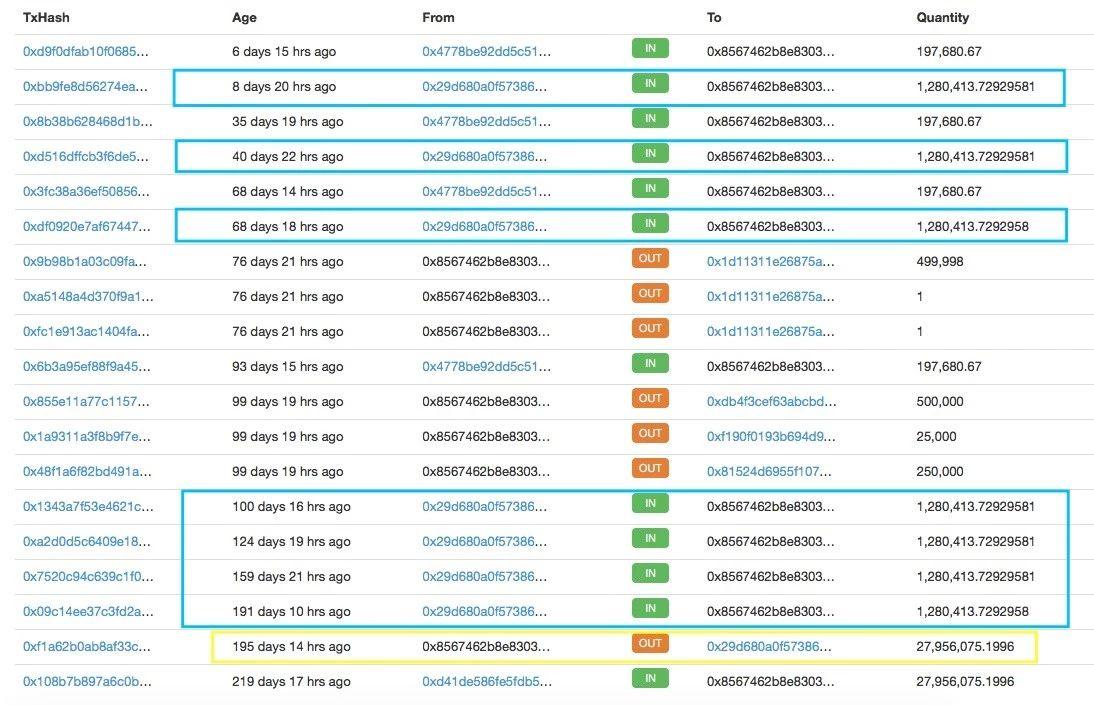Open transaction hash 0xd516dffcb3f6de5…

[x=85, y=156]
